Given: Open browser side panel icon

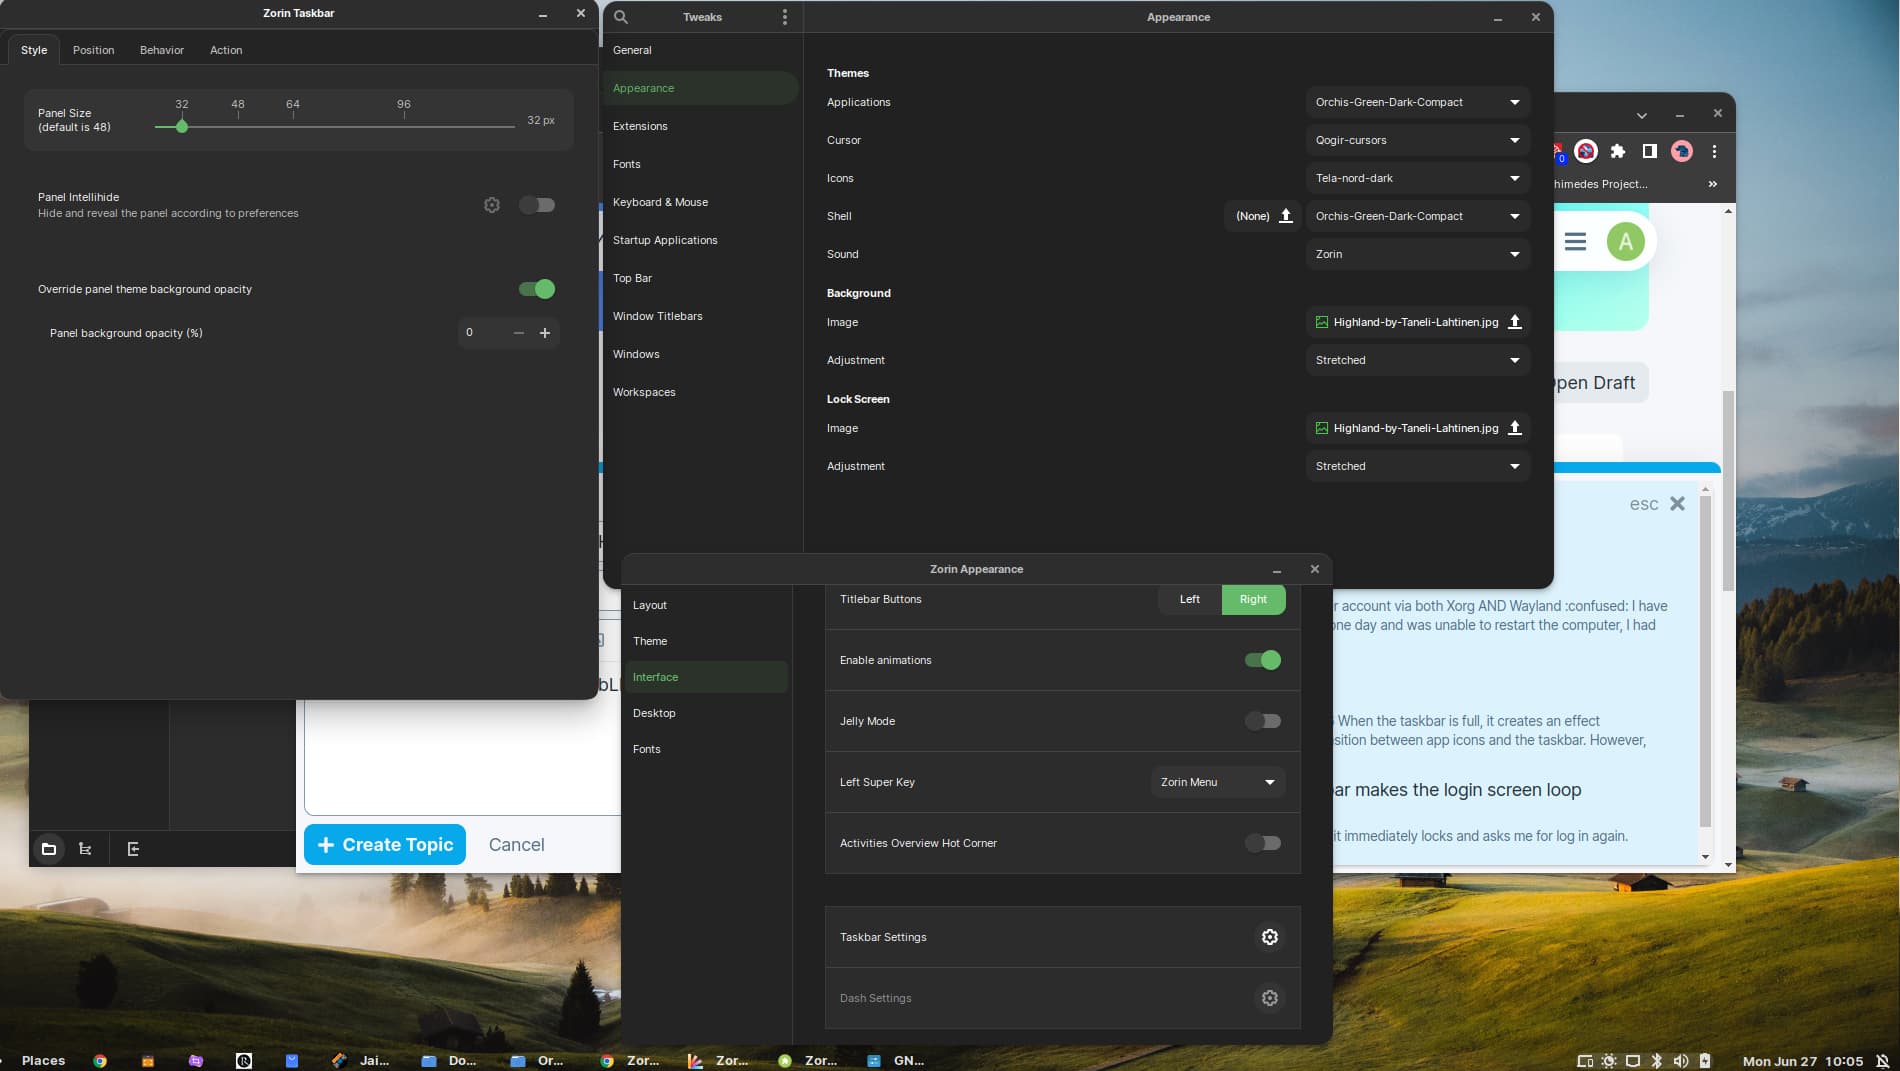Looking at the screenshot, I should (x=1650, y=151).
